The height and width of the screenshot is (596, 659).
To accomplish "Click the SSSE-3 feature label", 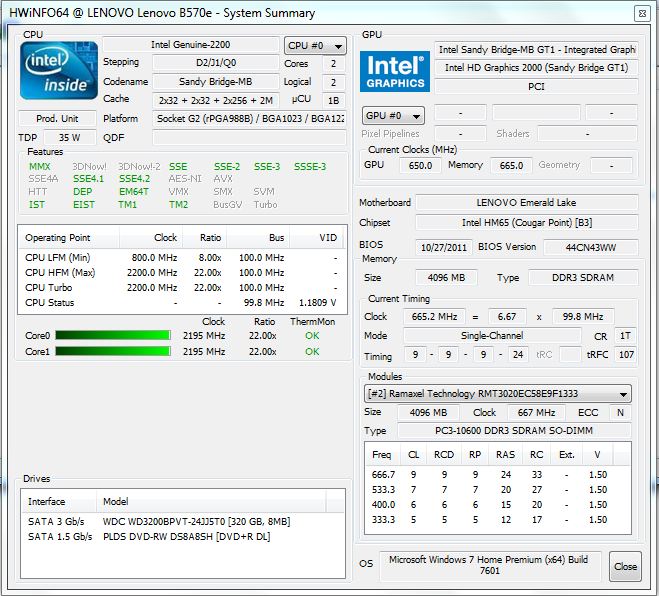I will pos(310,167).
